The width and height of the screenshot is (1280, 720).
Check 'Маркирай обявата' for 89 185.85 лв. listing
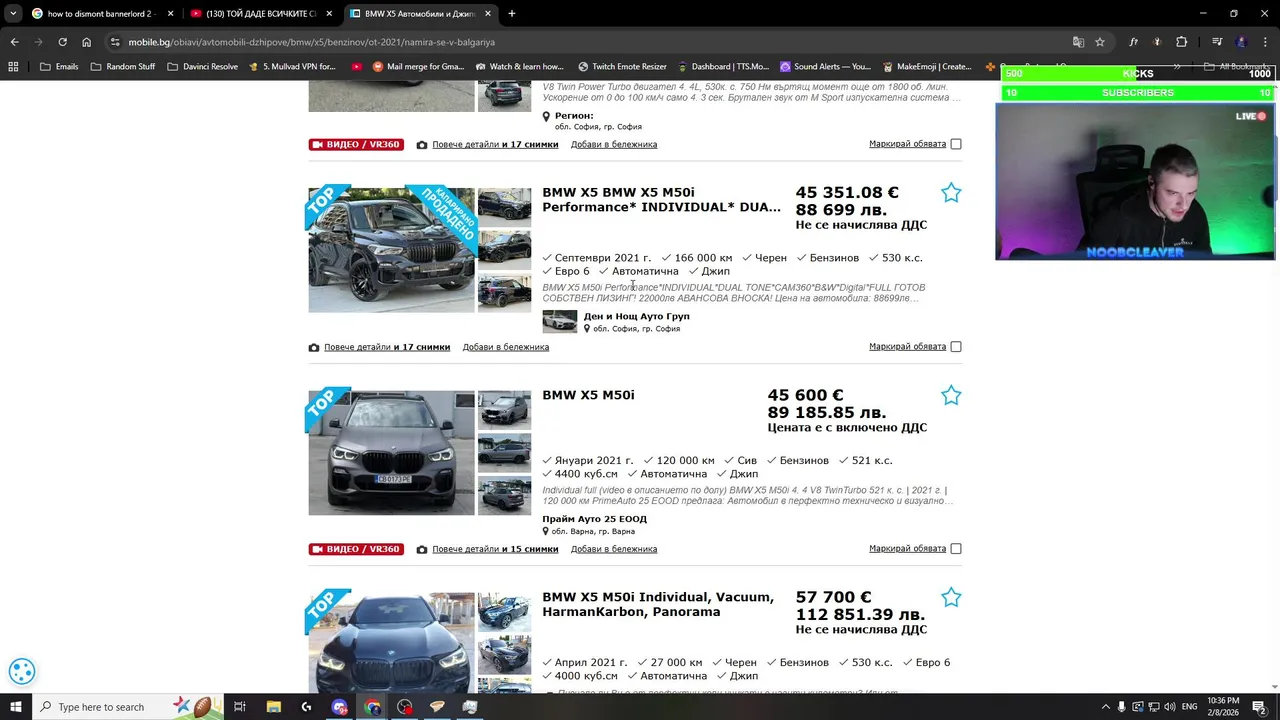(956, 549)
